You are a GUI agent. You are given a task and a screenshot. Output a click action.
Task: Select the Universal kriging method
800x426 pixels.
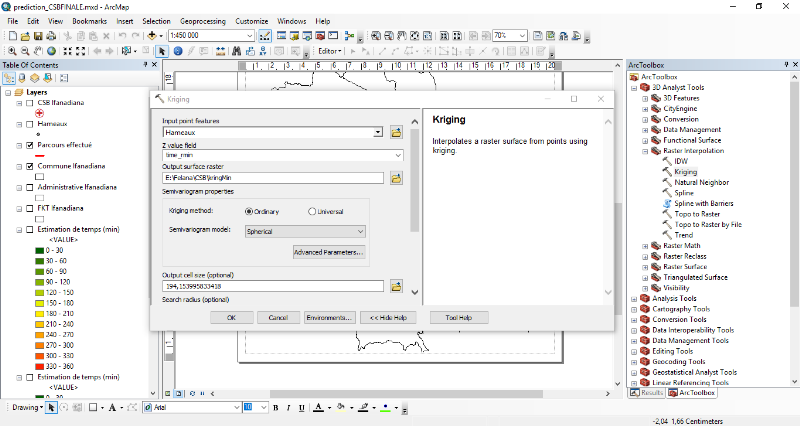(312, 211)
